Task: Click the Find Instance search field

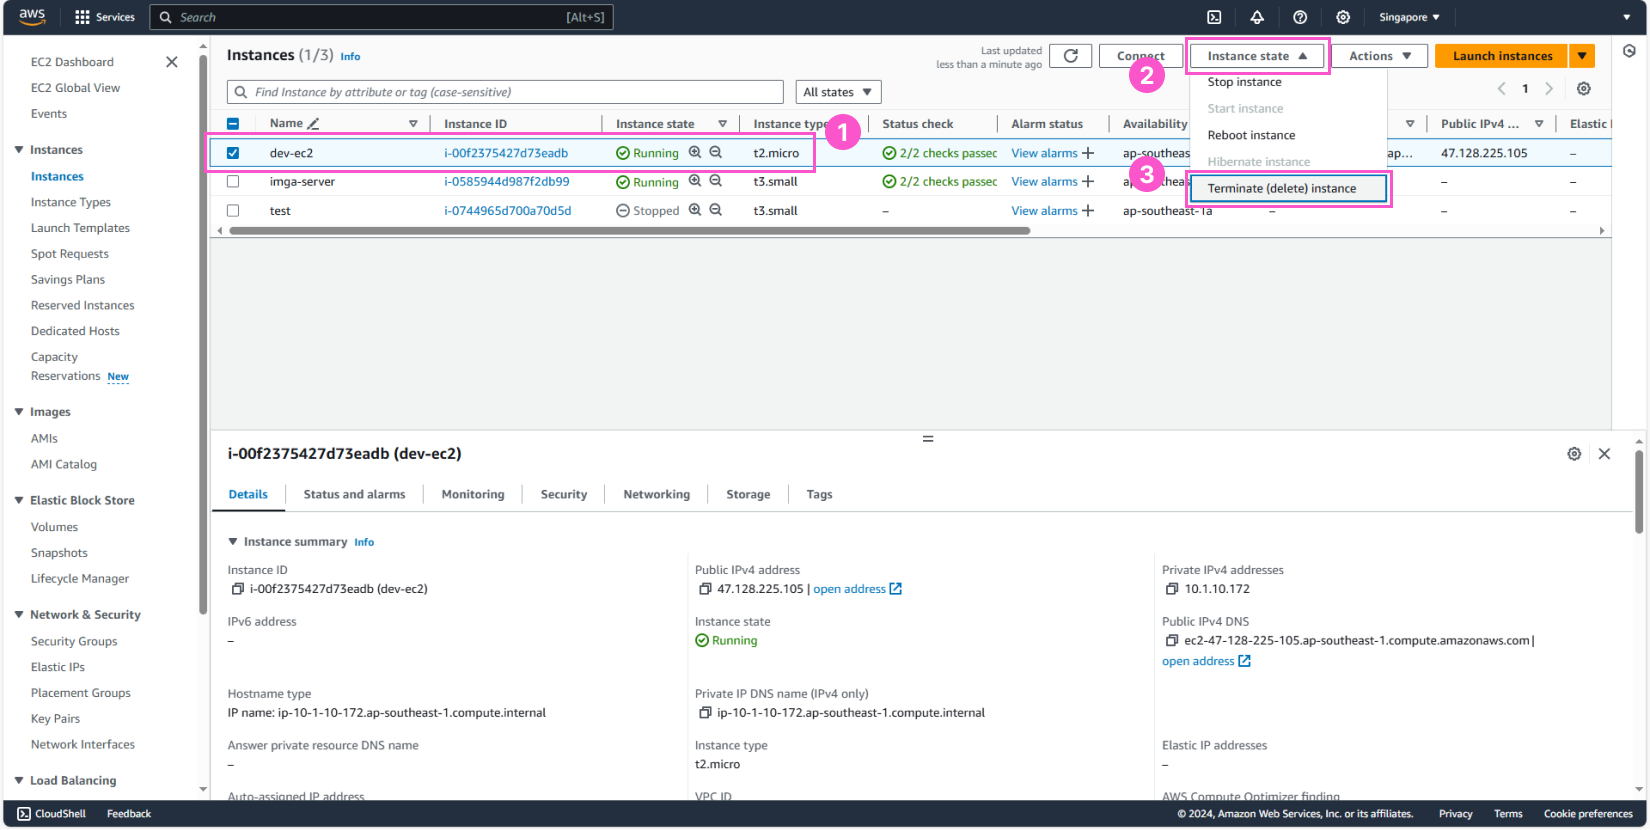Action: click(x=505, y=92)
